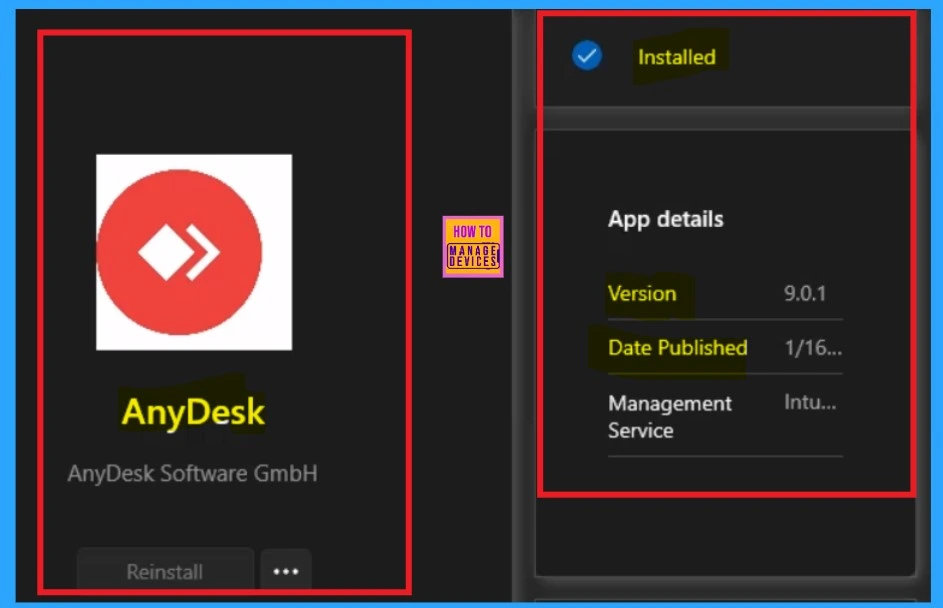This screenshot has width=943, height=608.
Task: Click the truncated Intu... service value
Action: pos(810,402)
